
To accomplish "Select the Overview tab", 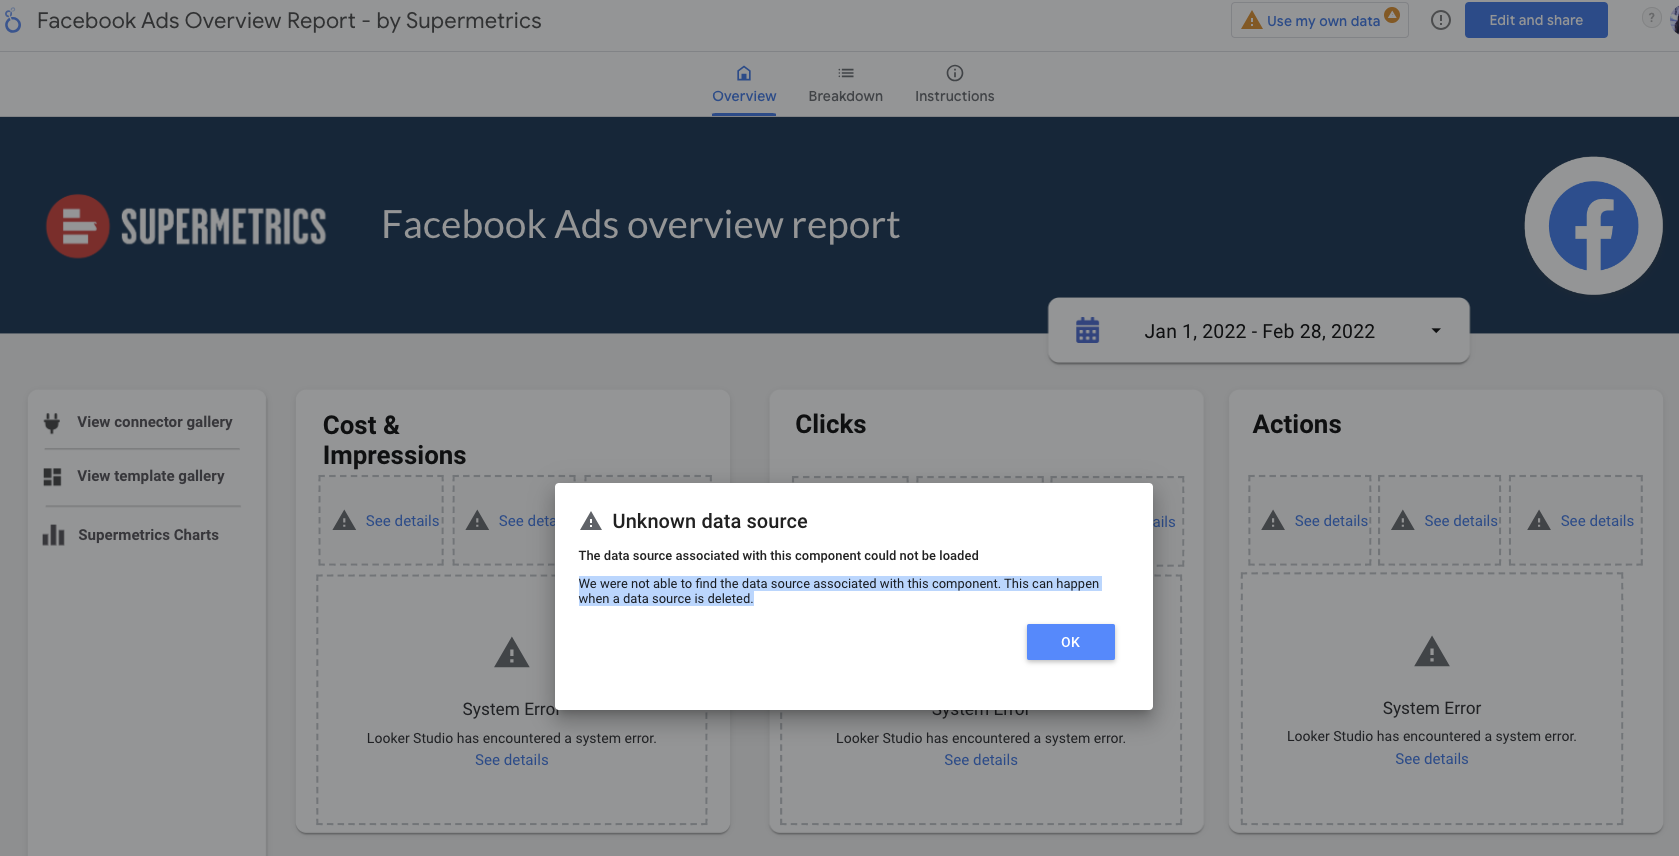I will click(743, 85).
